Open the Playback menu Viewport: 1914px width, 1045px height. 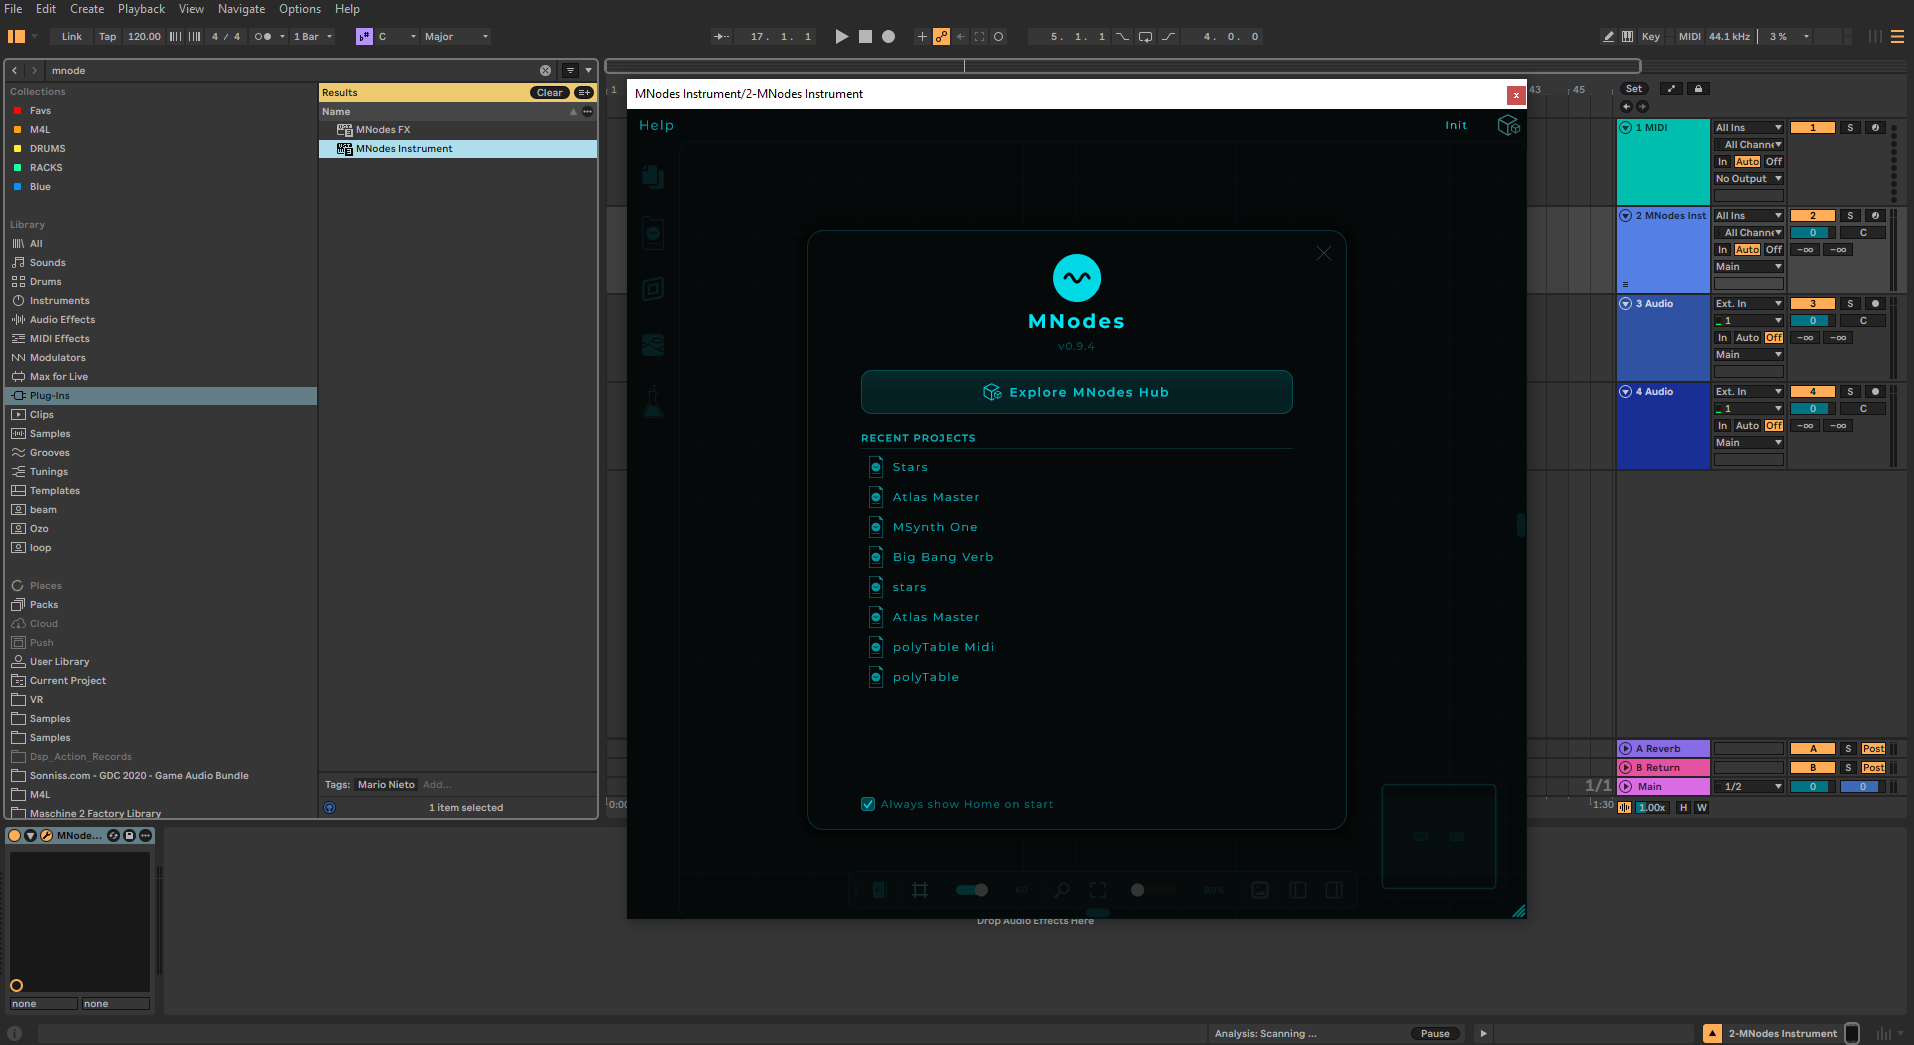tap(141, 9)
